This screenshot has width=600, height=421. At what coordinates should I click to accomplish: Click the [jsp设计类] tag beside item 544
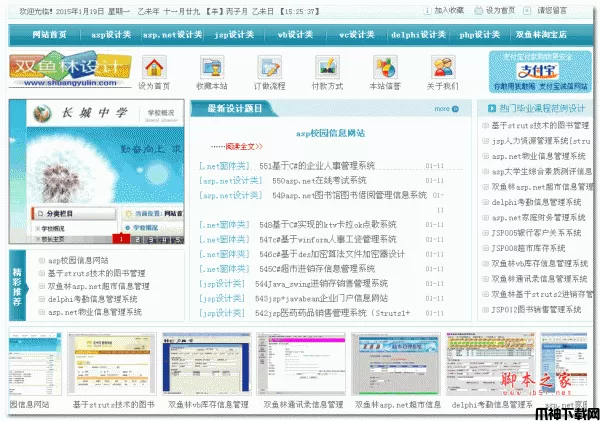tap(222, 284)
